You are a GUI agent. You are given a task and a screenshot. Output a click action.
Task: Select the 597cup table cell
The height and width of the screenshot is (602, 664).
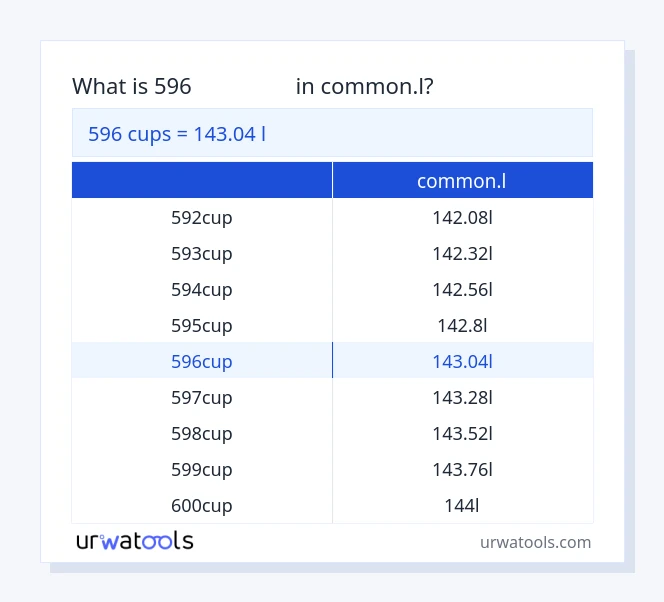tap(202, 397)
